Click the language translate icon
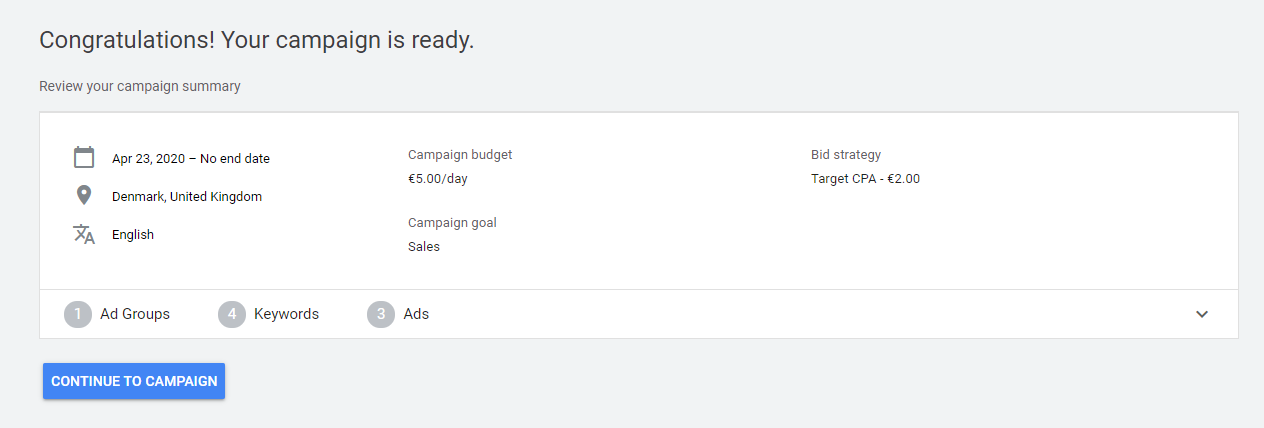This screenshot has height=428, width=1264. [x=84, y=234]
